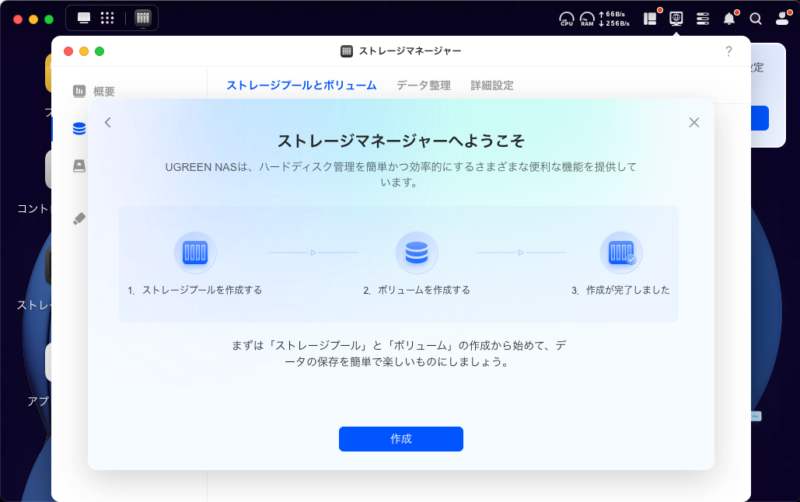800x502 pixels.
Task: Click the storage pool step icon
Action: coord(195,253)
